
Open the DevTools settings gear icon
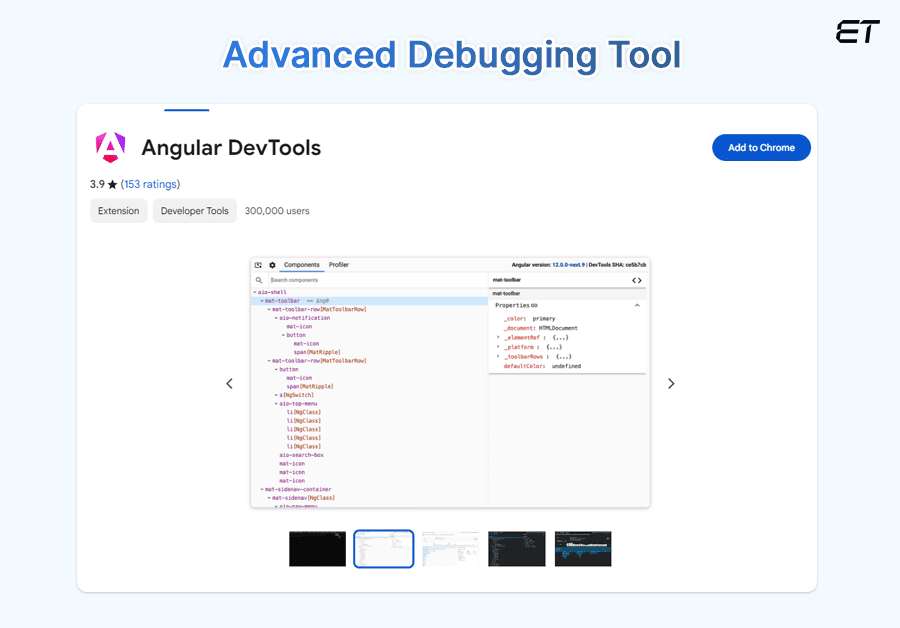click(x=271, y=264)
